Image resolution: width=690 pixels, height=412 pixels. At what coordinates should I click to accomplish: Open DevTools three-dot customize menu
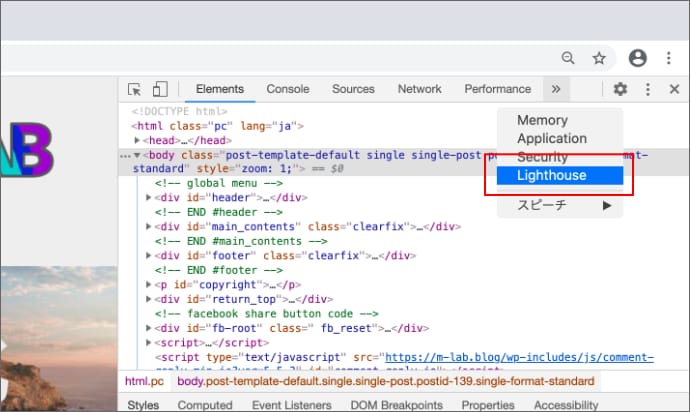(x=647, y=89)
